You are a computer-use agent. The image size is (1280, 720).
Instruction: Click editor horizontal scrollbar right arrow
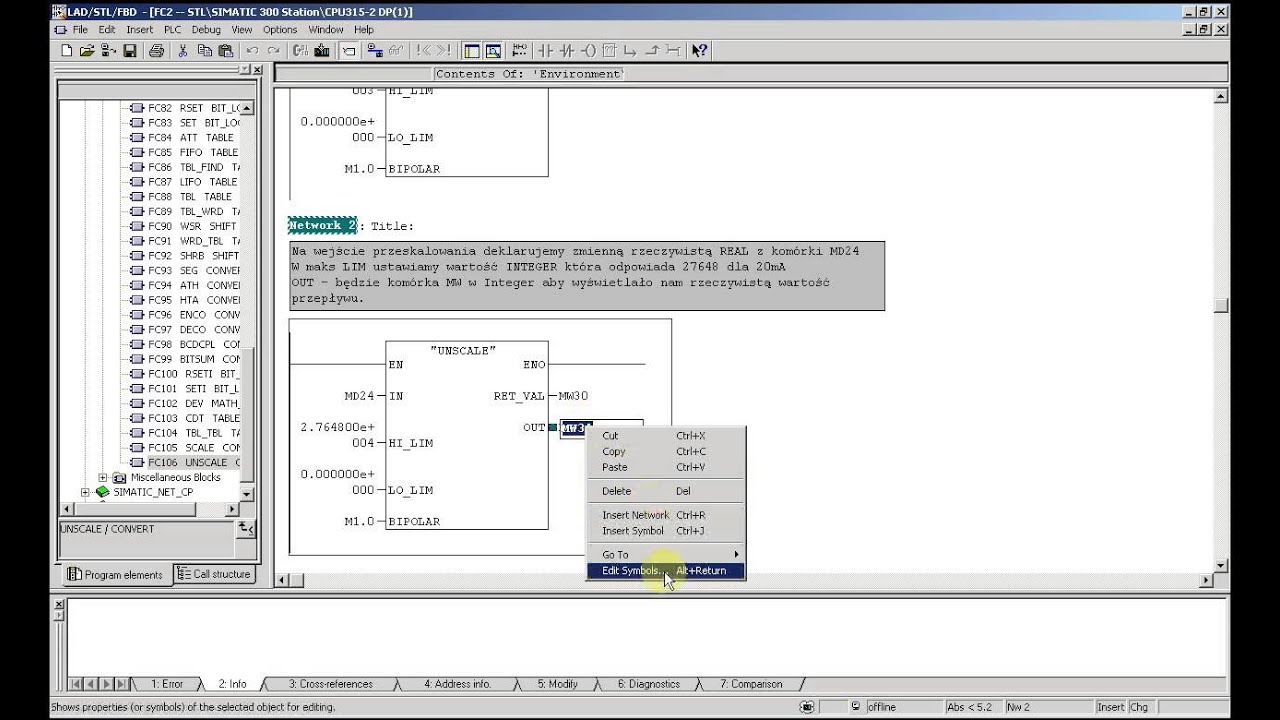point(1206,580)
